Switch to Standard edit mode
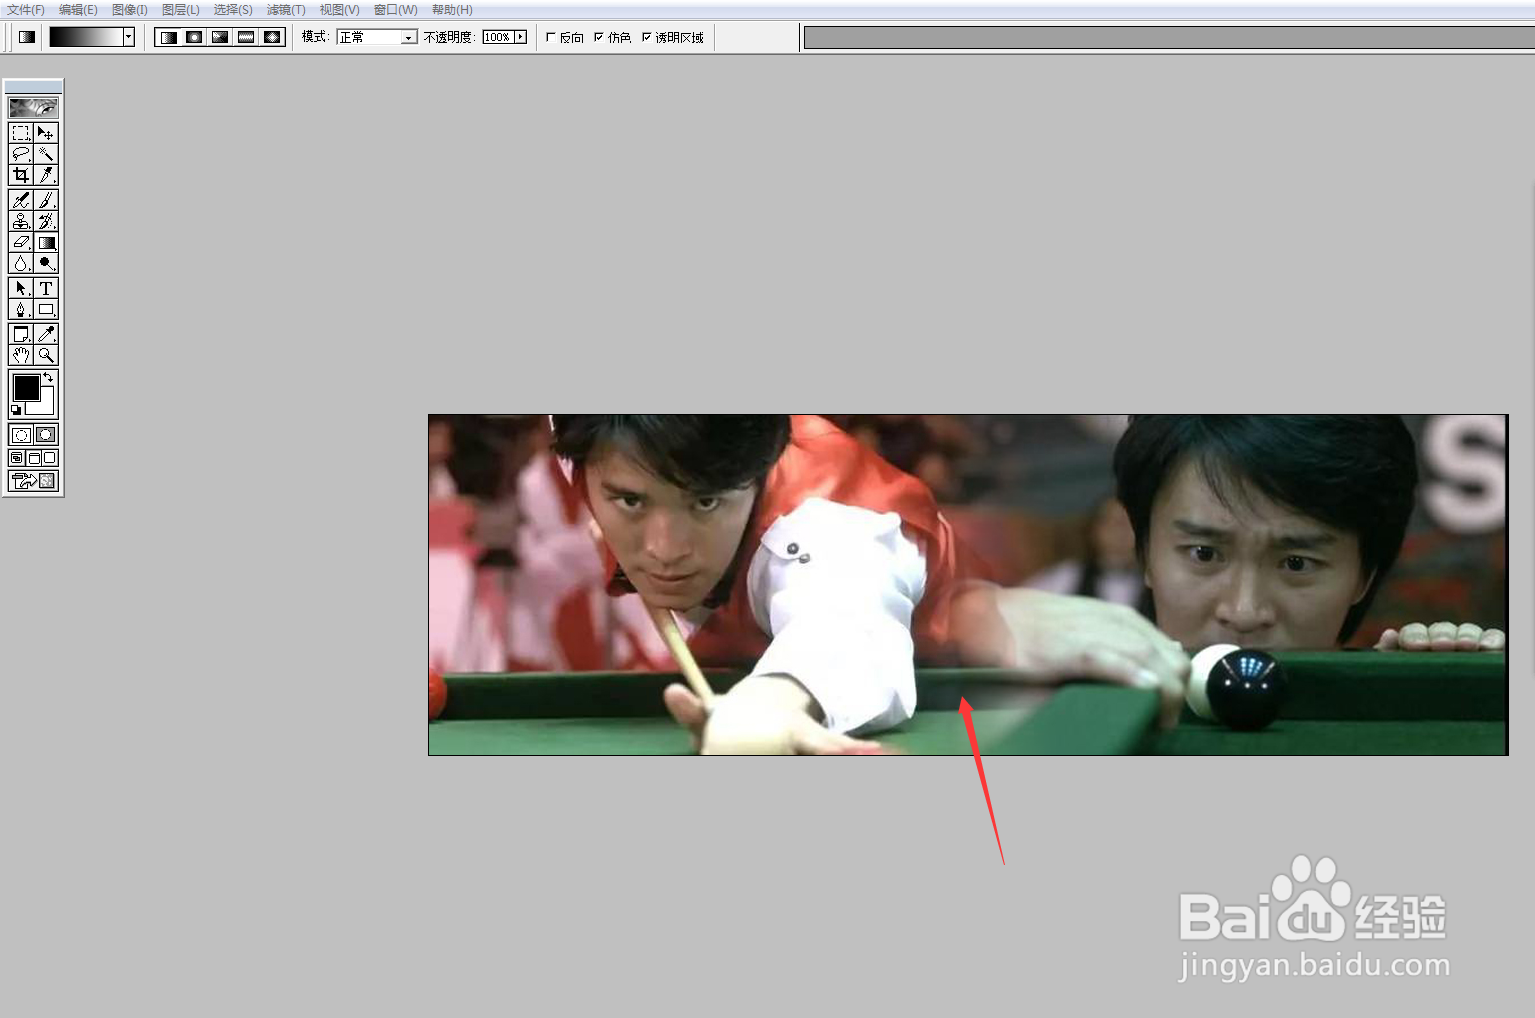This screenshot has width=1535, height=1018. 21,435
